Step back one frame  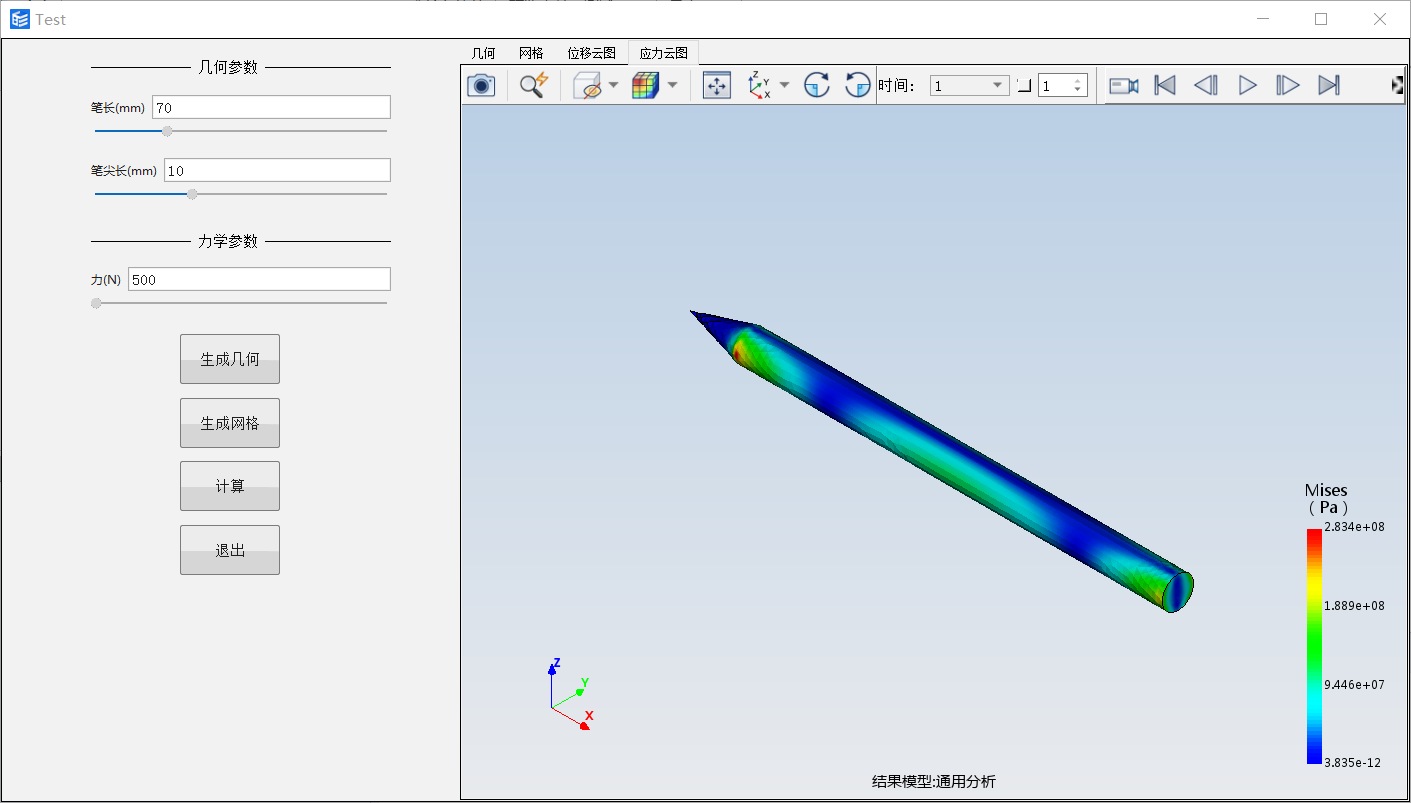[1206, 86]
